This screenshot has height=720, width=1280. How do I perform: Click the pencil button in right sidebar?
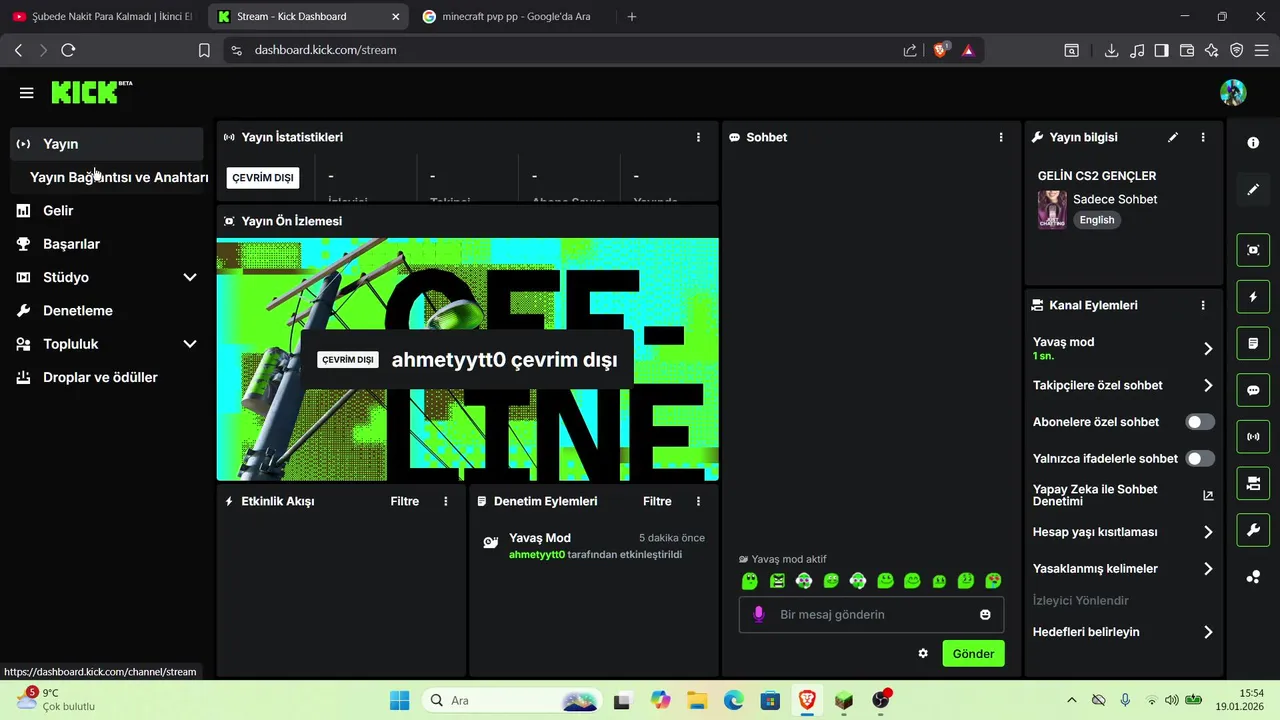tap(1253, 190)
